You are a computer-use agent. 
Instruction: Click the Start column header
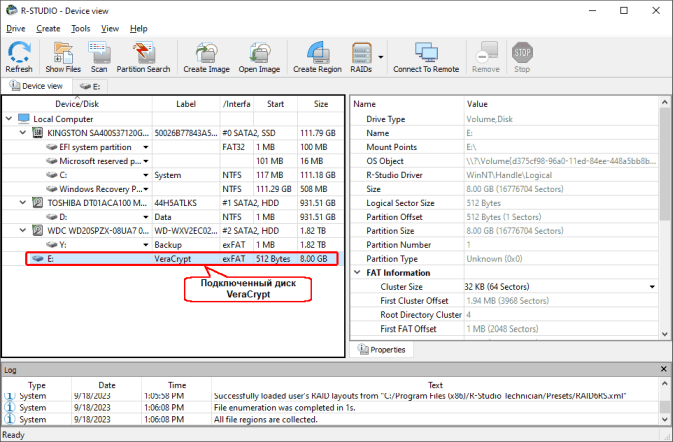tap(275, 104)
